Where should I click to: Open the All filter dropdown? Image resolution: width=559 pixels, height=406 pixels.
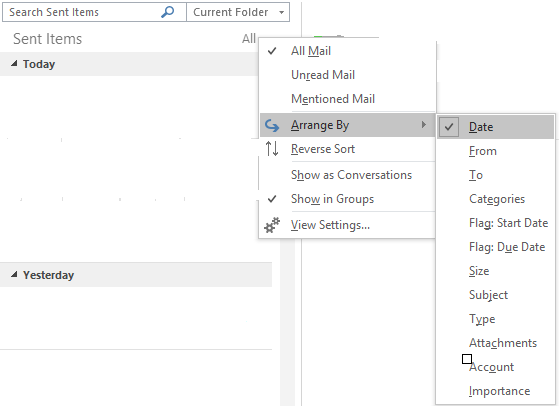[x=249, y=38]
